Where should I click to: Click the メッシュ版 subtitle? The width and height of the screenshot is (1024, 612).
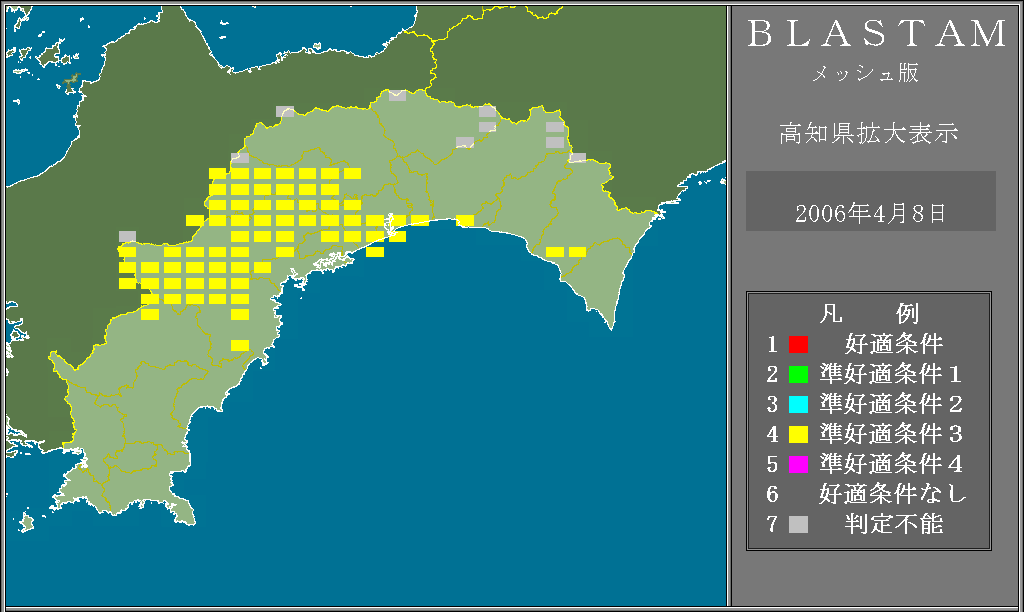pyautogui.click(x=865, y=72)
